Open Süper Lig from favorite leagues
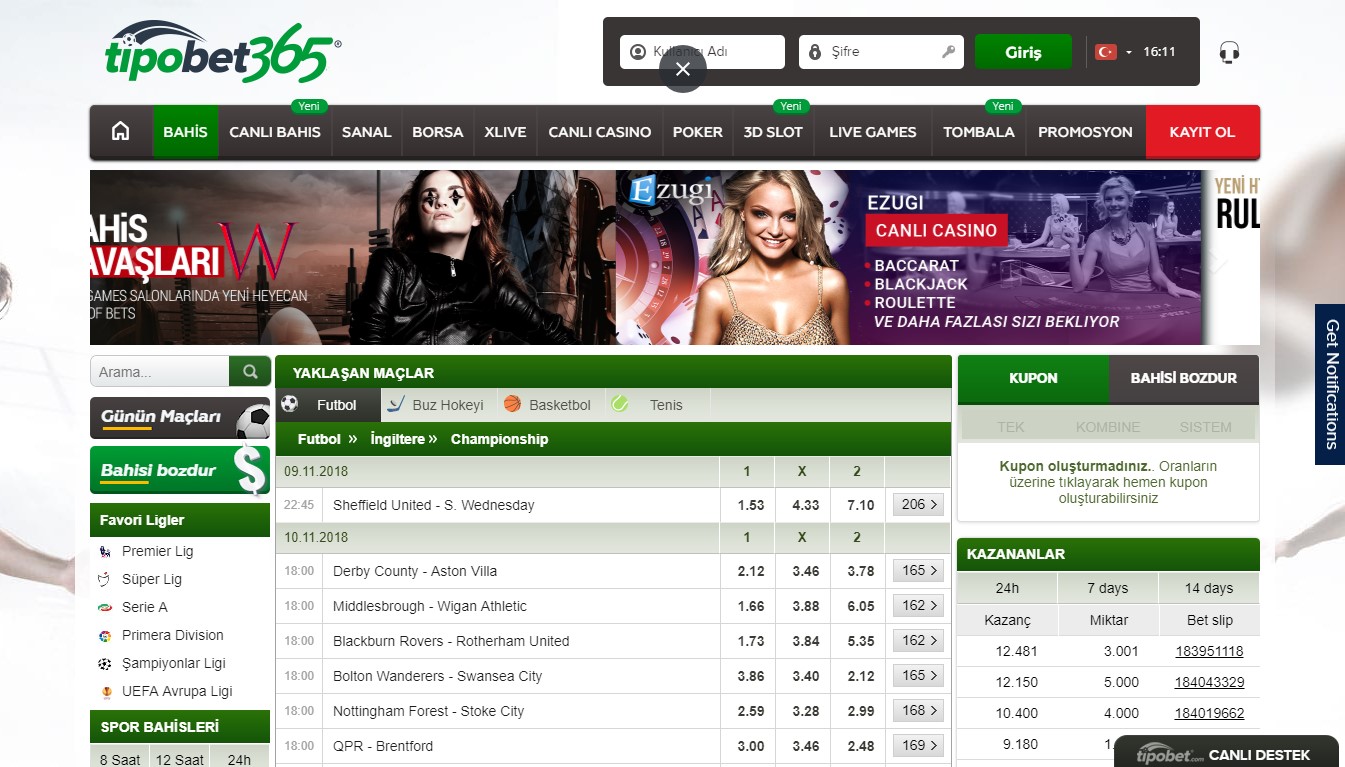 point(152,579)
